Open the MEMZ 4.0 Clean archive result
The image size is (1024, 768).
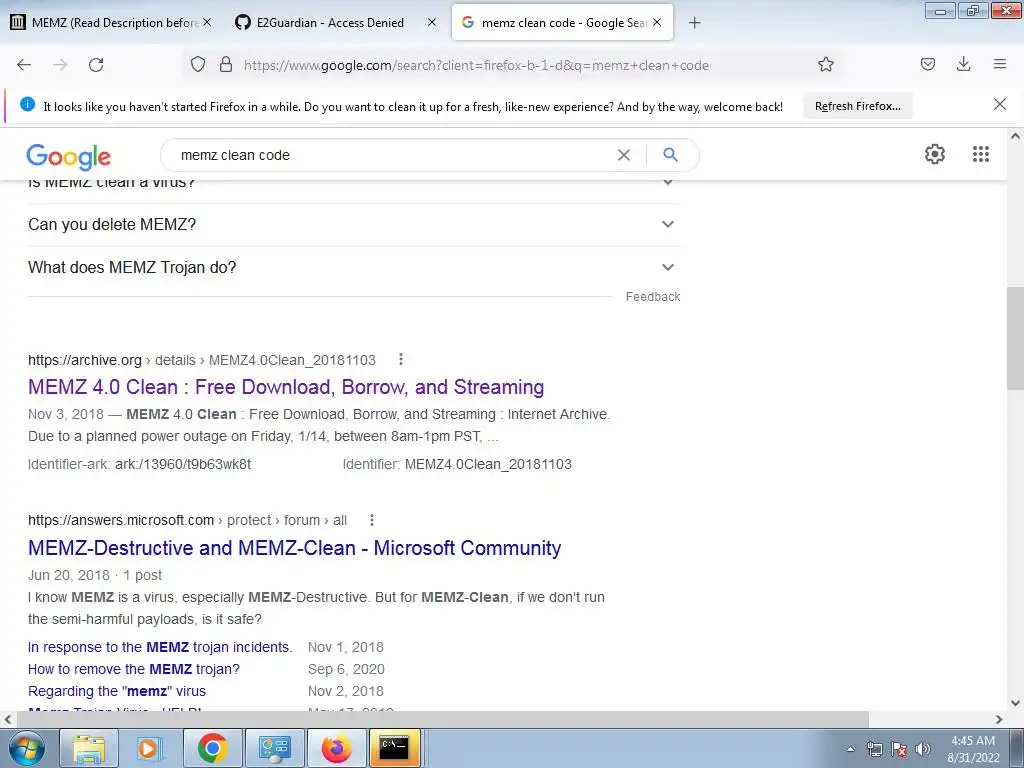tap(286, 387)
